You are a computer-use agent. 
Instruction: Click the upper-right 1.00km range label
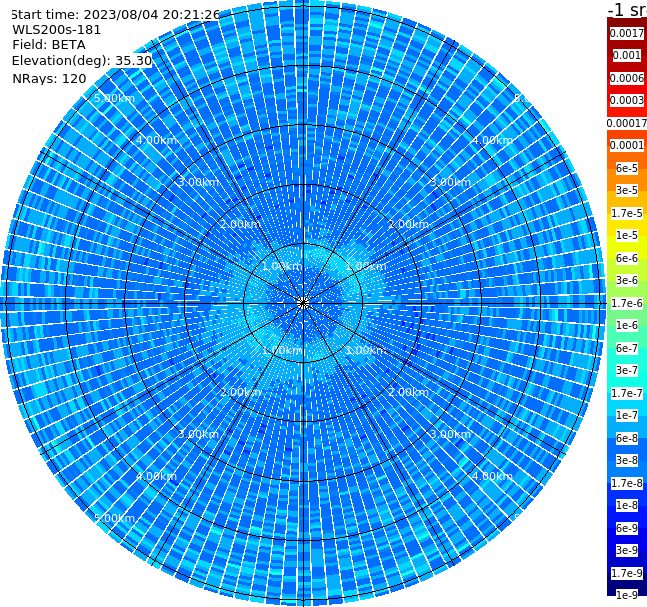366,266
